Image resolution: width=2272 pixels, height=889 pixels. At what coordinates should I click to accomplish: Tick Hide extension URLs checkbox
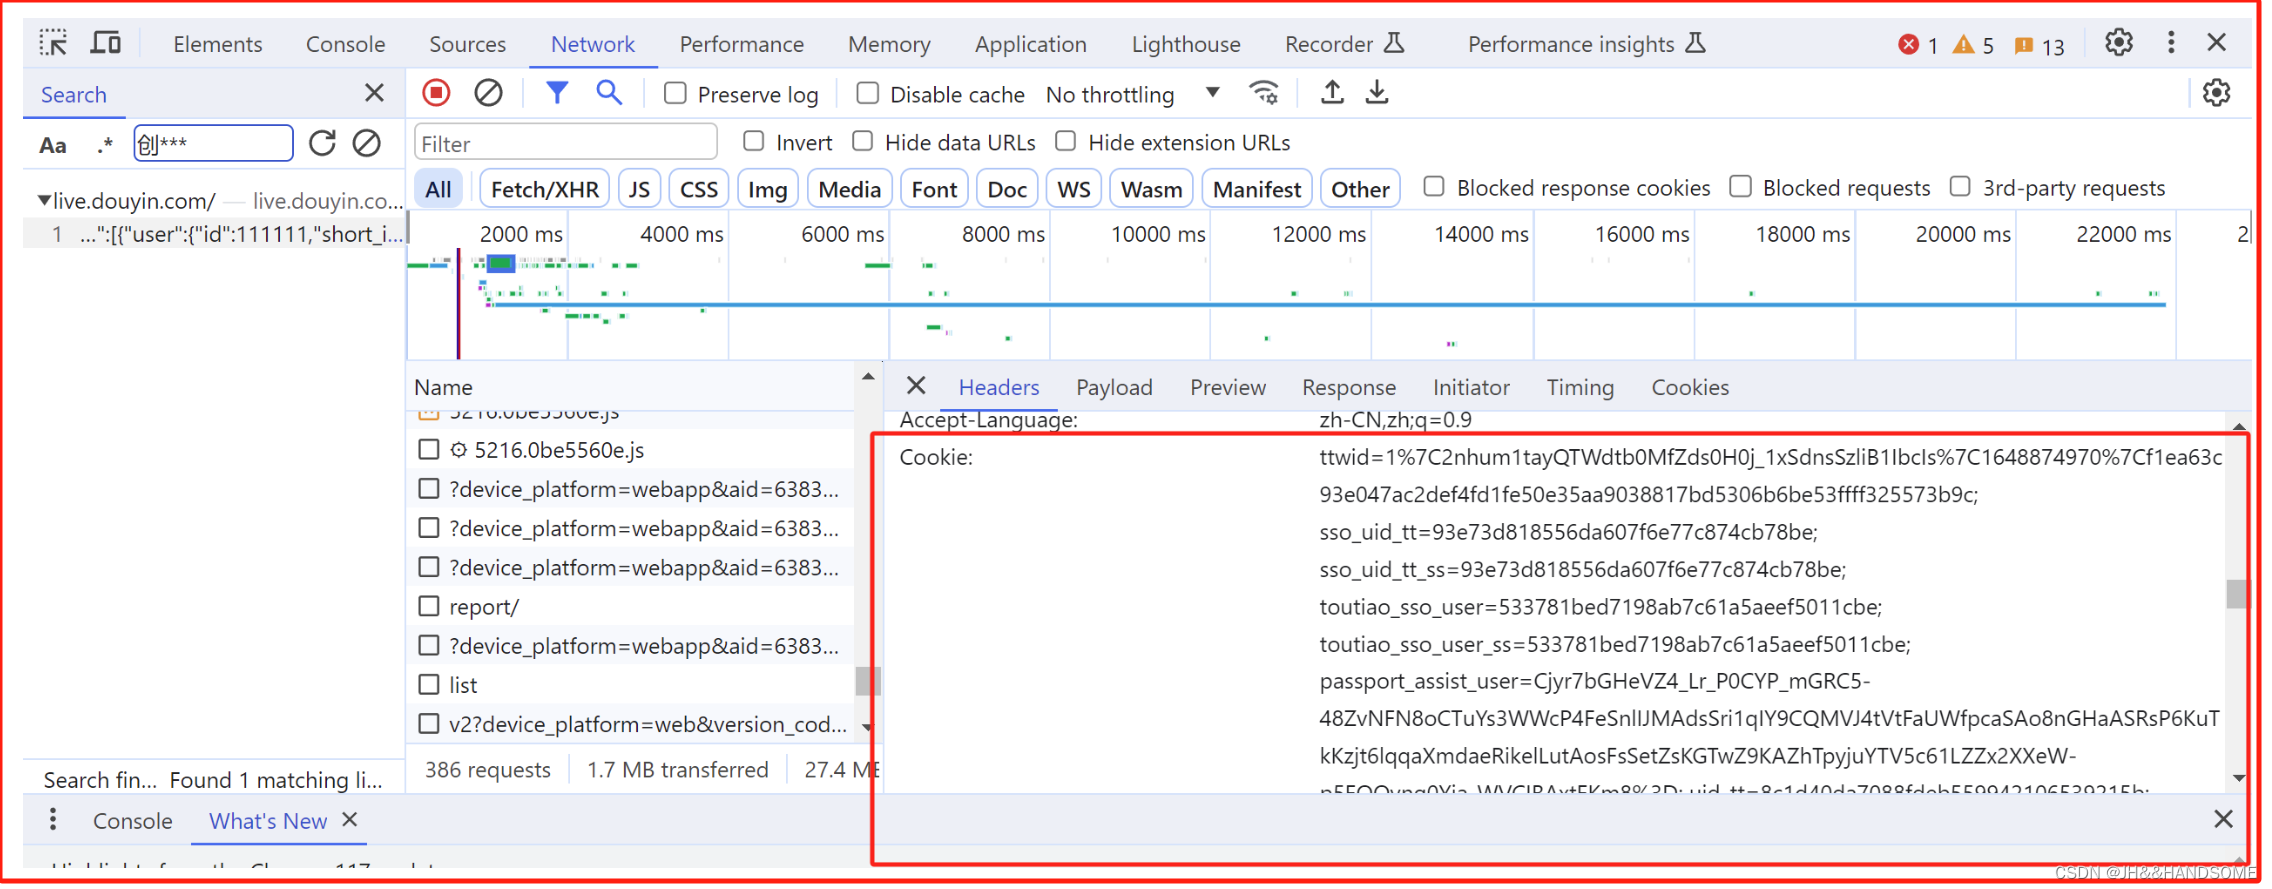coord(1066,141)
